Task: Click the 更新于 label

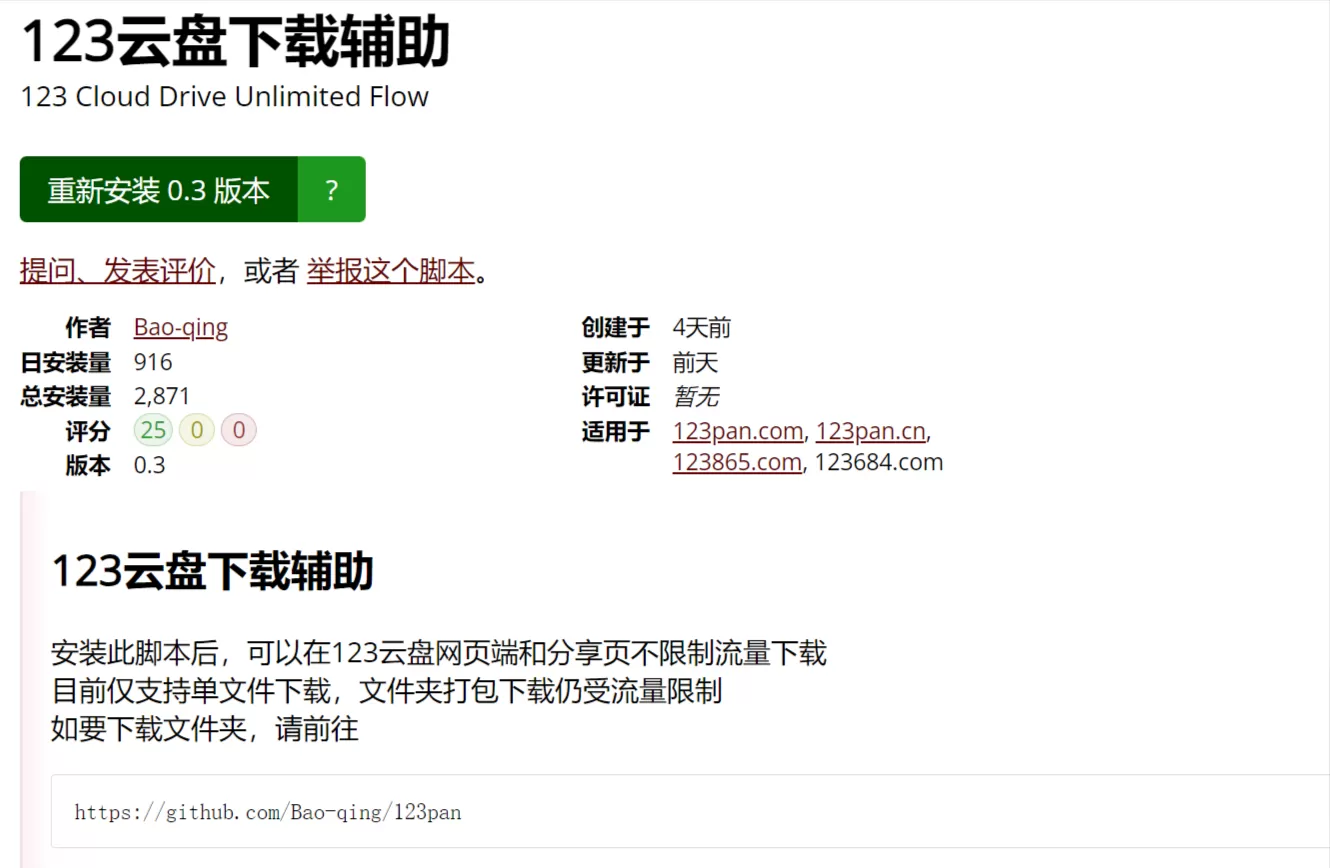Action: click(x=616, y=362)
